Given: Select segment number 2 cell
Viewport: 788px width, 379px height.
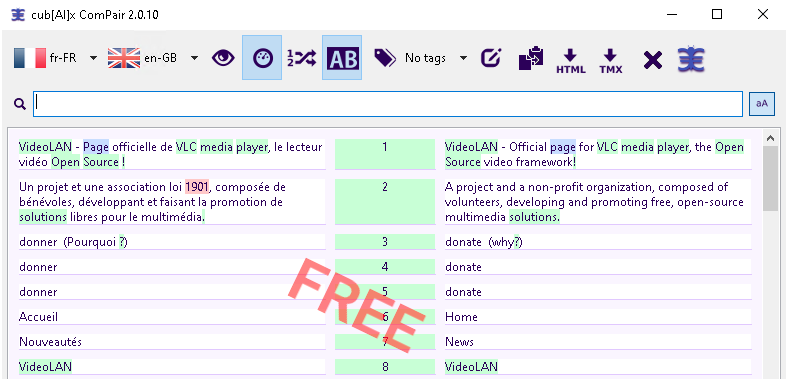Looking at the screenshot, I should click(385, 202).
